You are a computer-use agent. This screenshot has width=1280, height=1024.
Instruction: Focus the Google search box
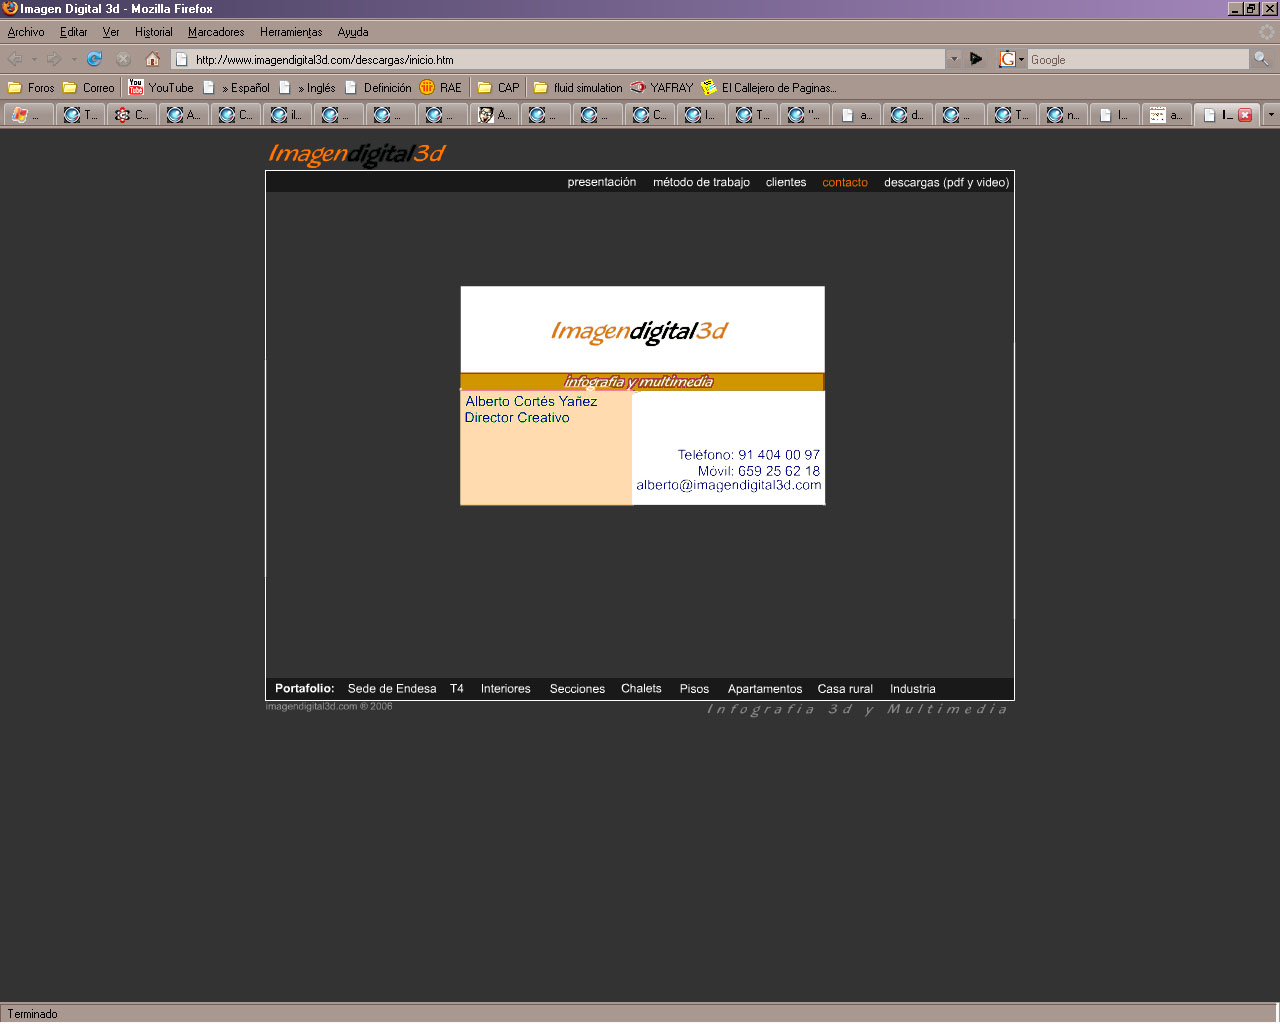pyautogui.click(x=1138, y=59)
